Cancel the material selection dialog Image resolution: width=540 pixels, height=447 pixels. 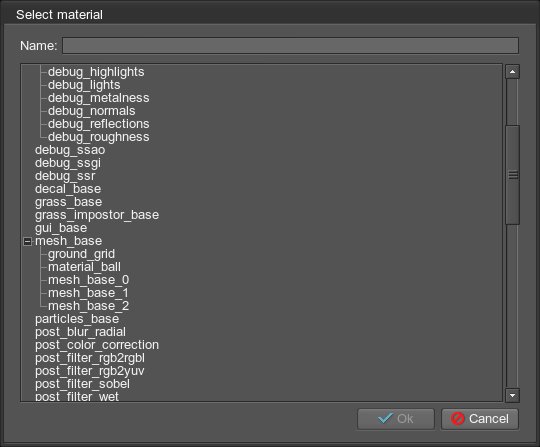pyautogui.click(x=480, y=419)
